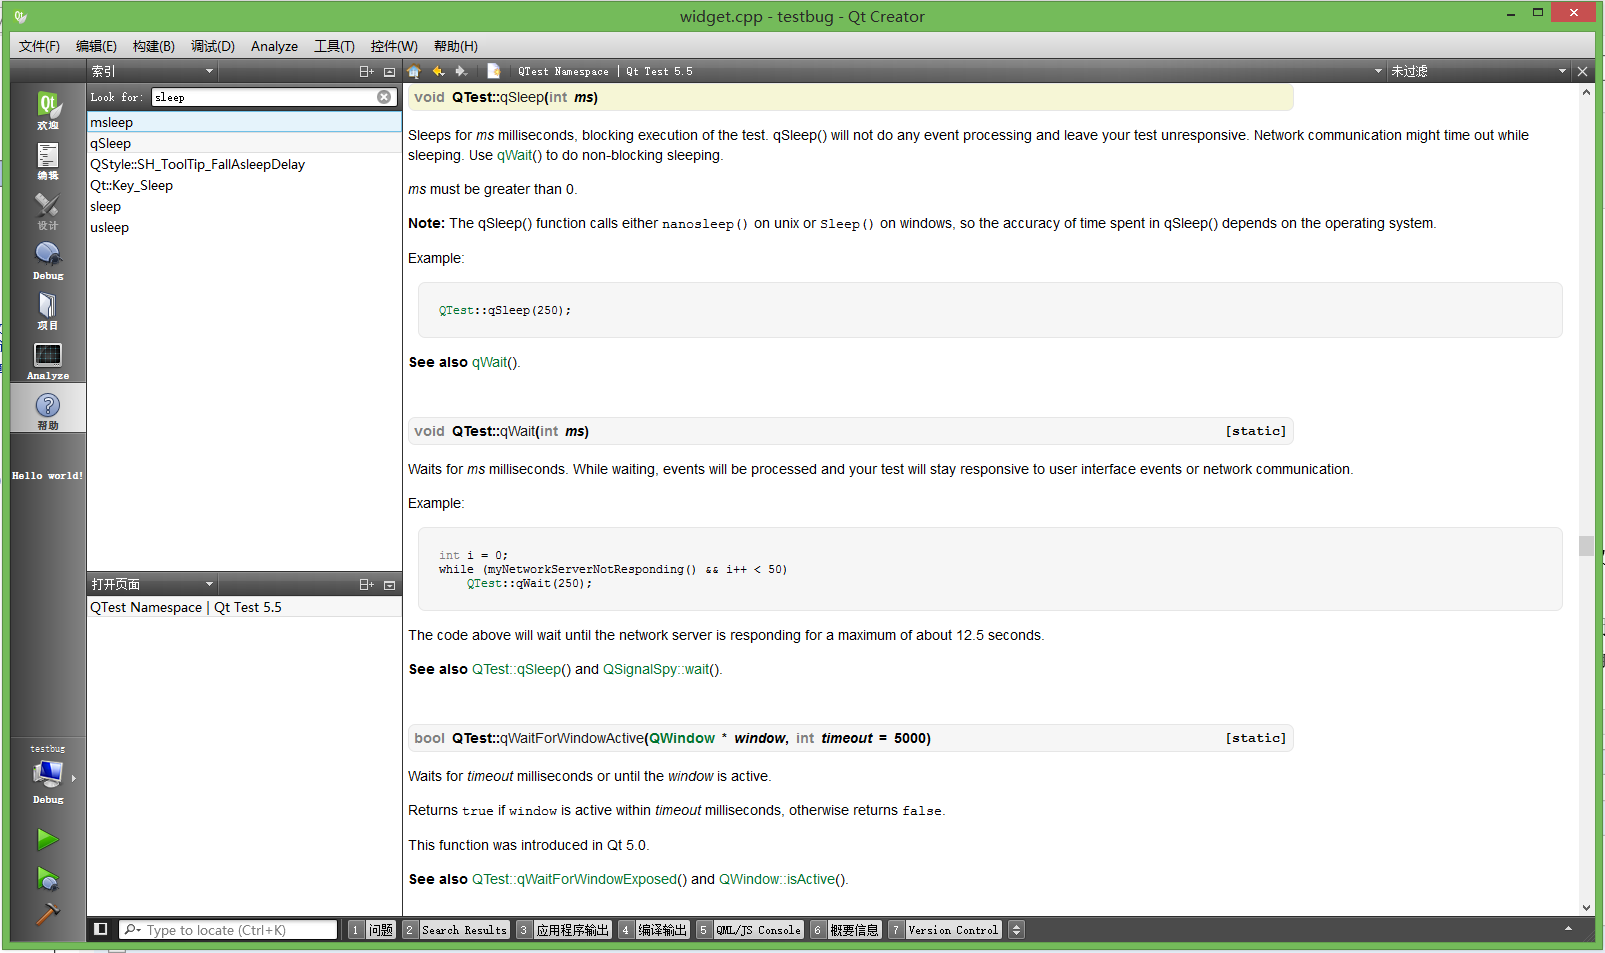Select Help mode in the sidebar
The width and height of the screenshot is (1605, 953).
pyautogui.click(x=48, y=410)
